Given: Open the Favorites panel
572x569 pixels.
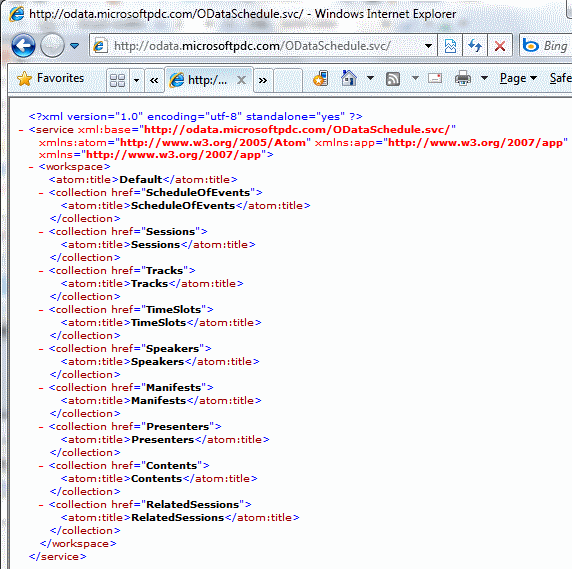Looking at the screenshot, I should point(50,78).
